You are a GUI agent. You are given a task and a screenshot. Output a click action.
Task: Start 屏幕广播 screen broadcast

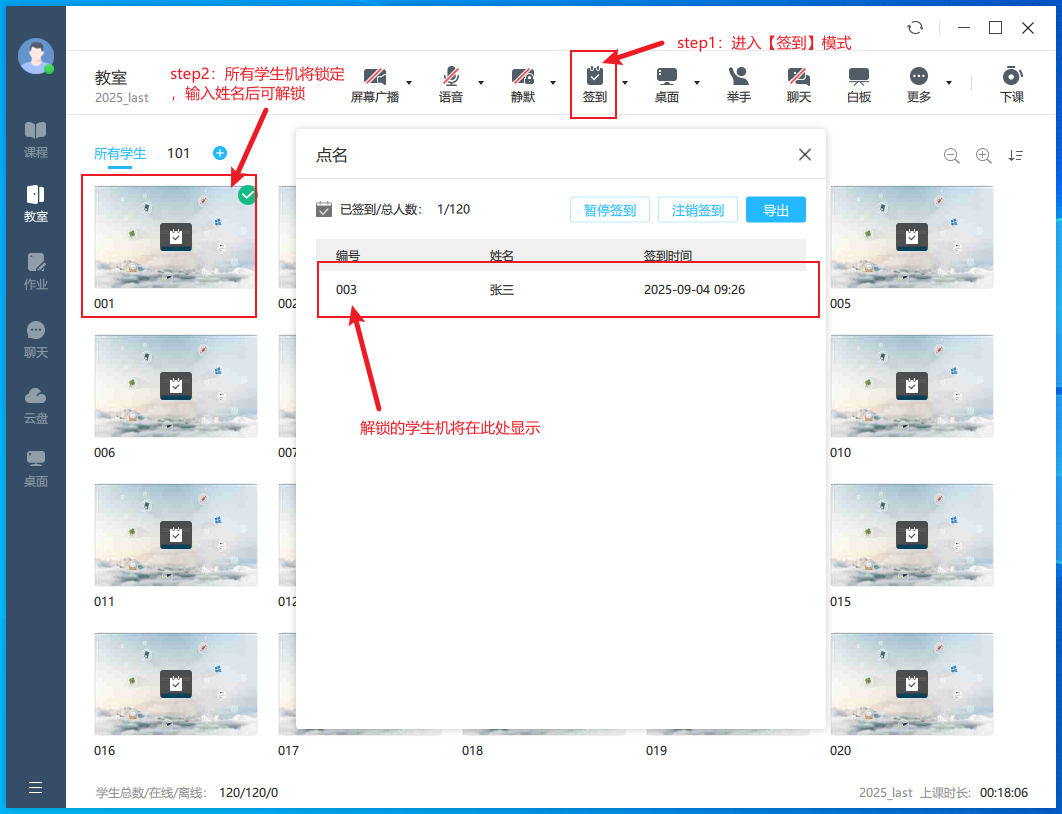pyautogui.click(x=375, y=83)
